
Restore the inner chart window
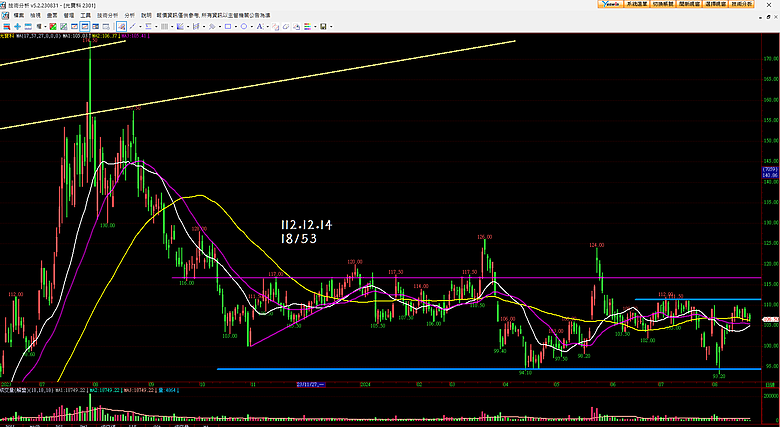point(770,16)
